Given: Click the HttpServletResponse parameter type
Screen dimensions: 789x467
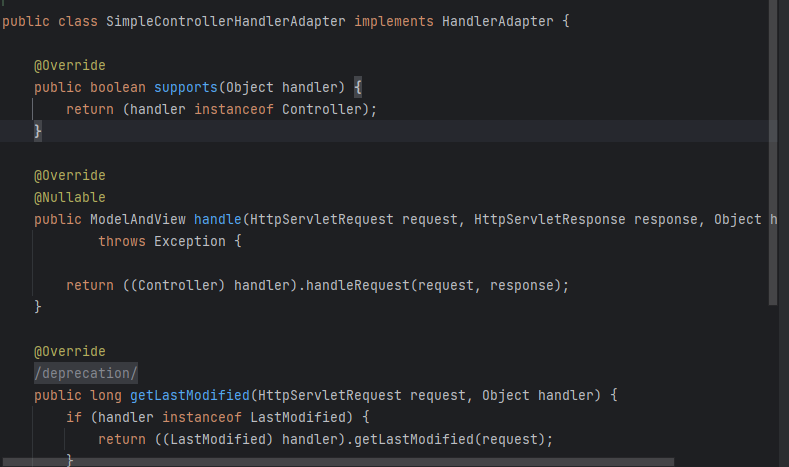Looking at the screenshot, I should coord(549,219).
